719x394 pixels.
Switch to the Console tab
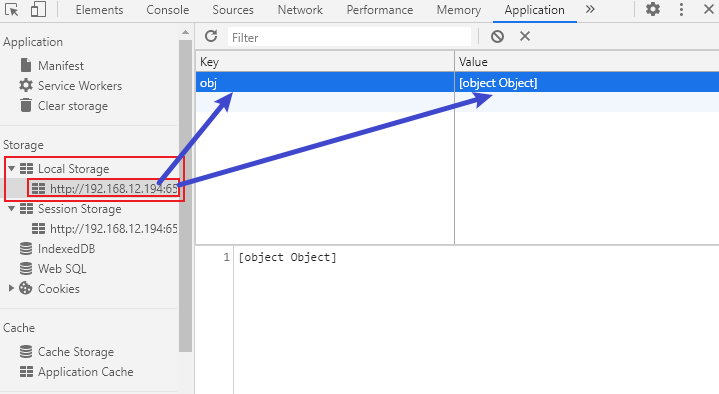[167, 10]
